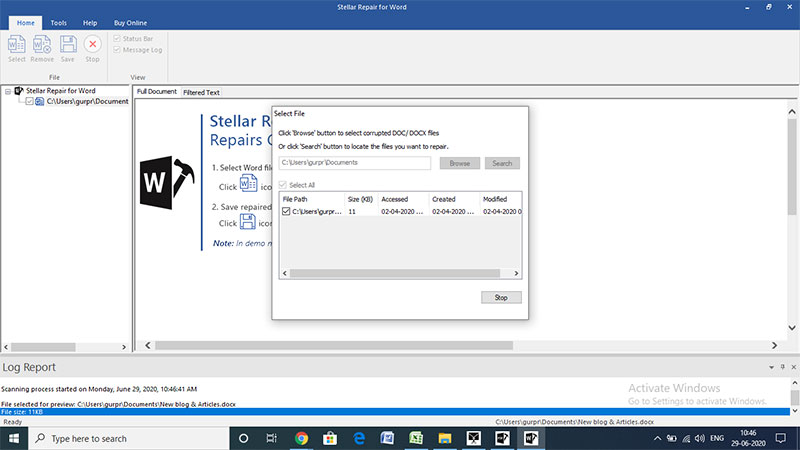Click the battery icon in system tray
Image resolution: width=800 pixels, height=450 pixels.
click(x=672, y=438)
